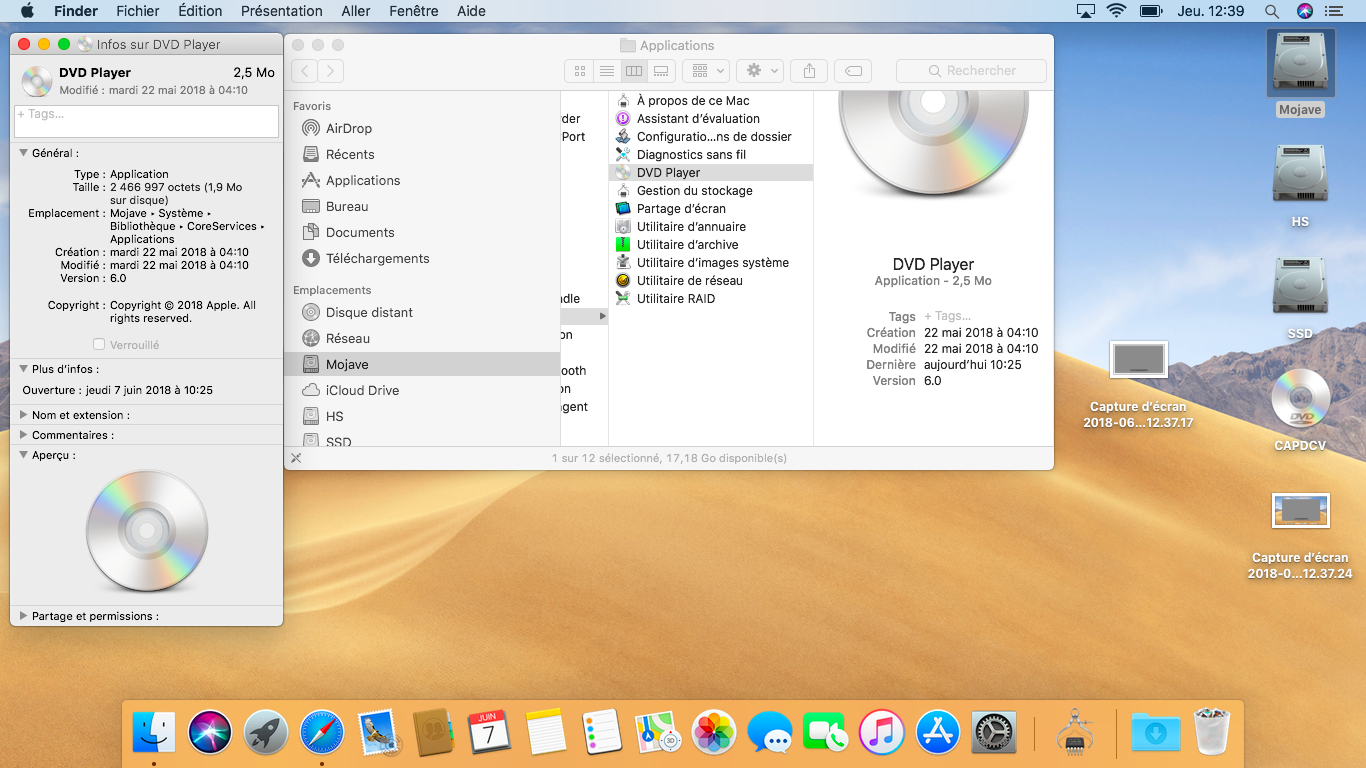Collapse the Plus d'infos section

[24, 369]
